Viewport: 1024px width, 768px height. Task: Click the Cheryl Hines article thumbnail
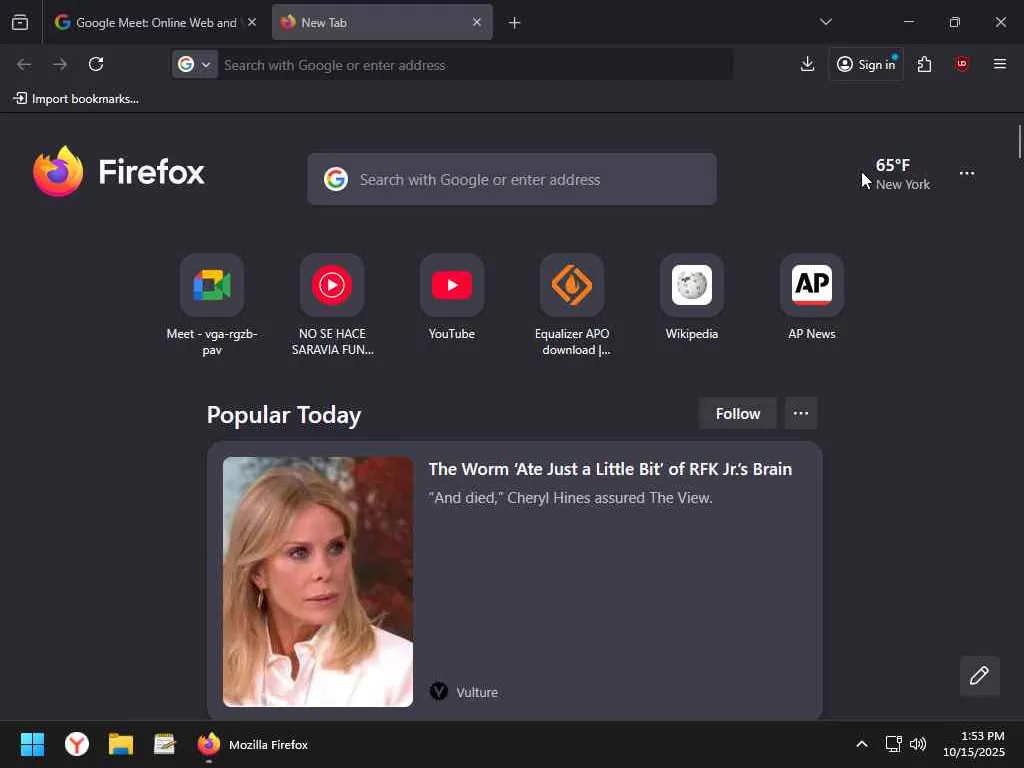click(x=318, y=581)
